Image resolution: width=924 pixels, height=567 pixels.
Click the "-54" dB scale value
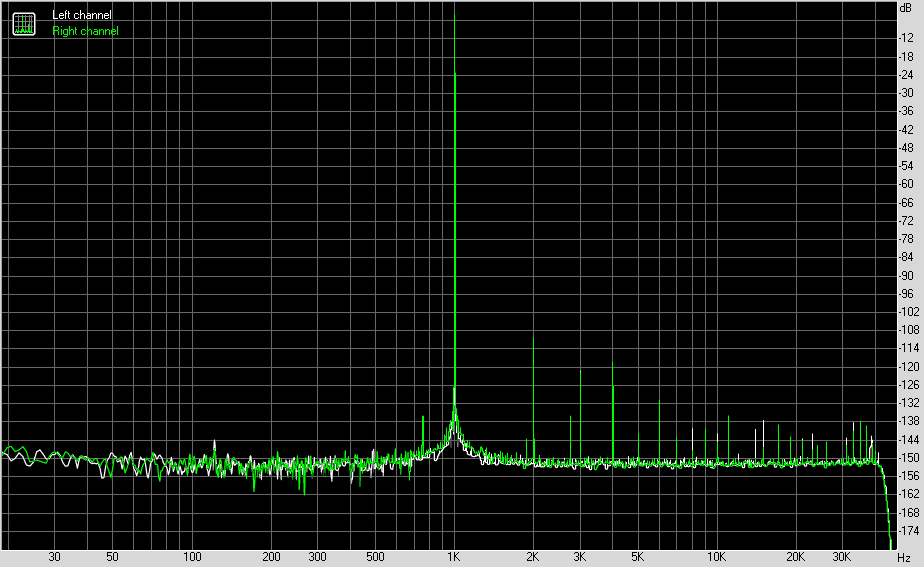point(906,166)
